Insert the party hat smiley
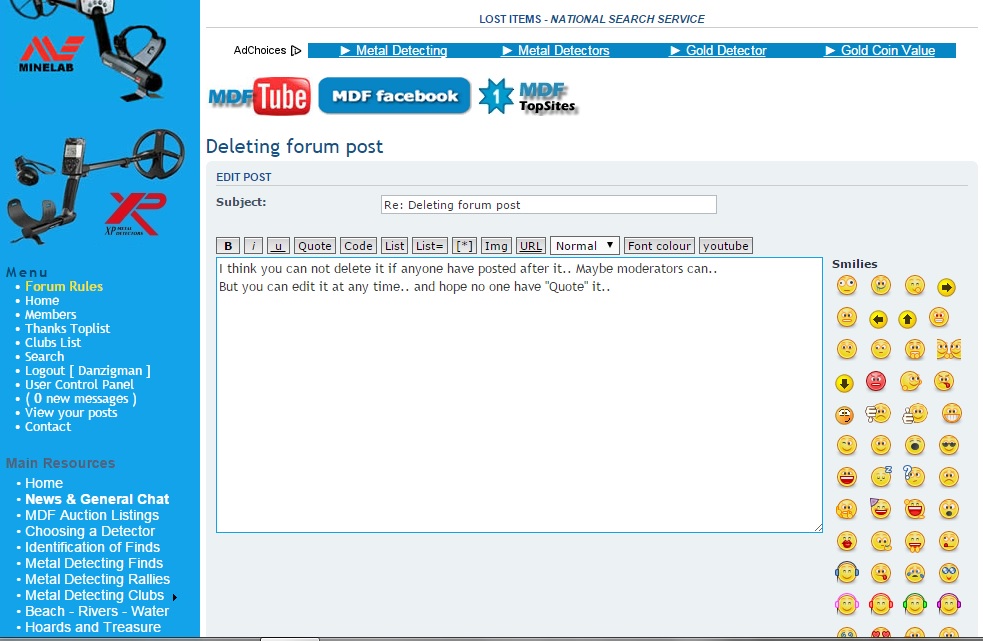Viewport: 983px width, 641px height. [x=880, y=508]
